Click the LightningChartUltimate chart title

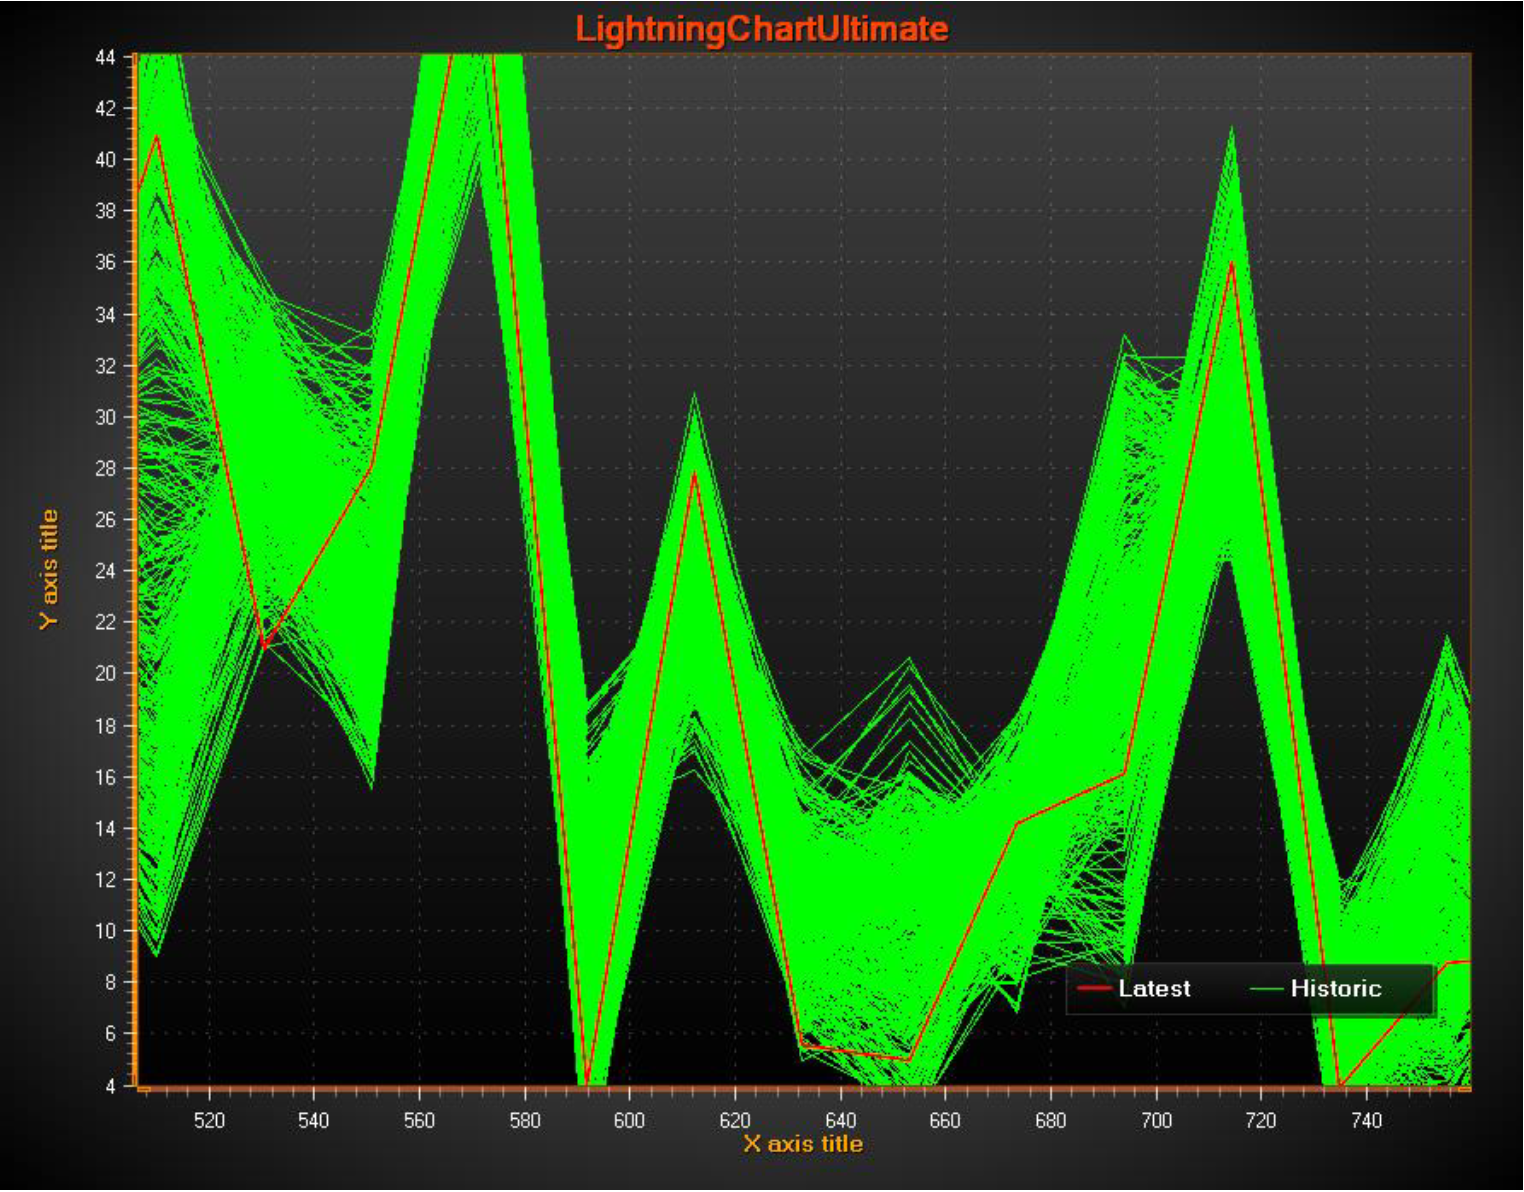point(762,28)
